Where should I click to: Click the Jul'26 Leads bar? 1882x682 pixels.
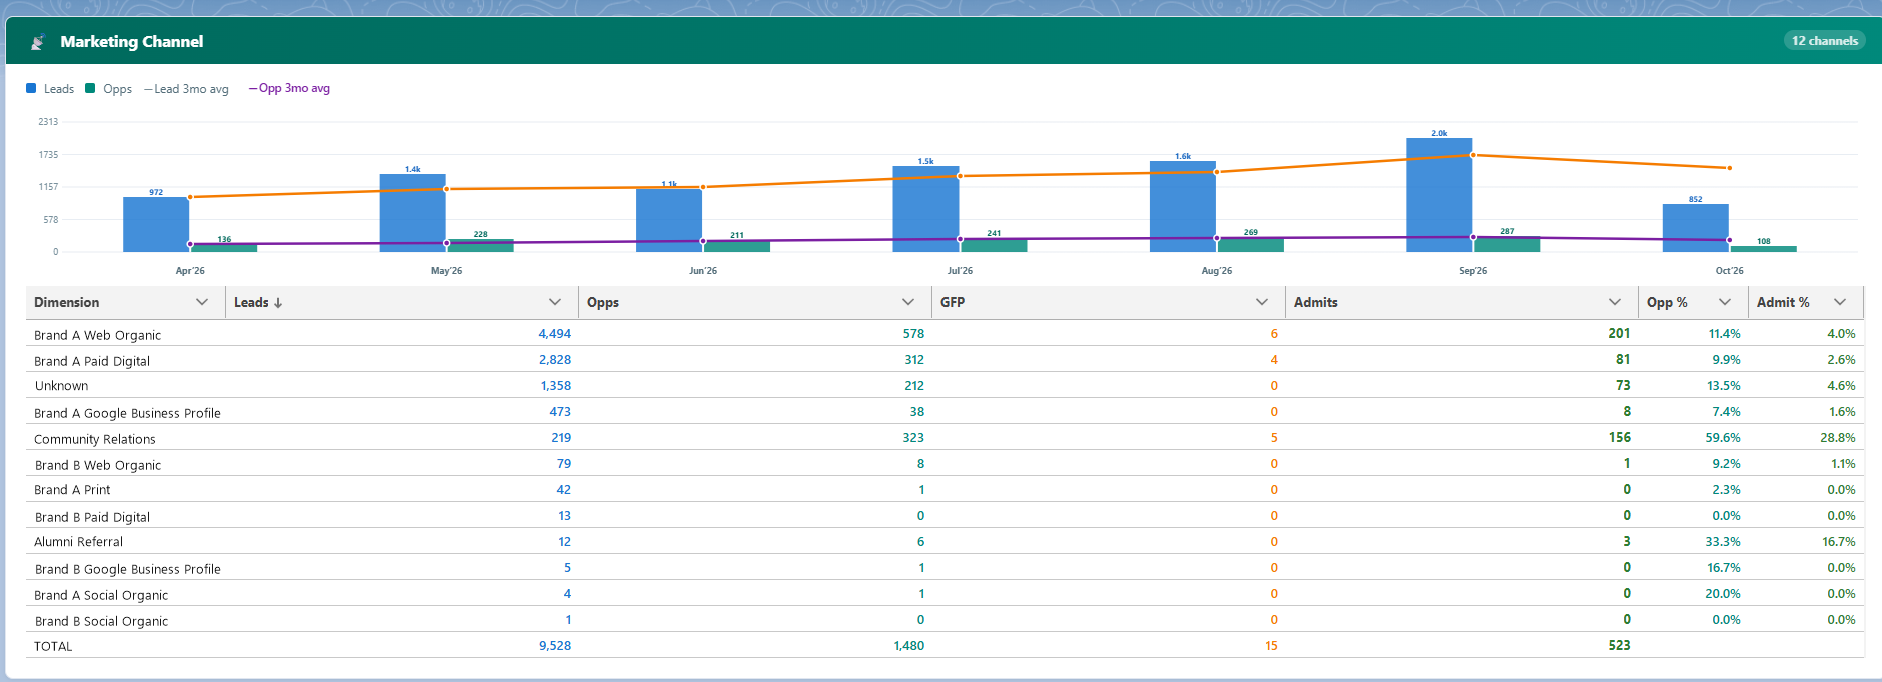pyautogui.click(x=926, y=209)
